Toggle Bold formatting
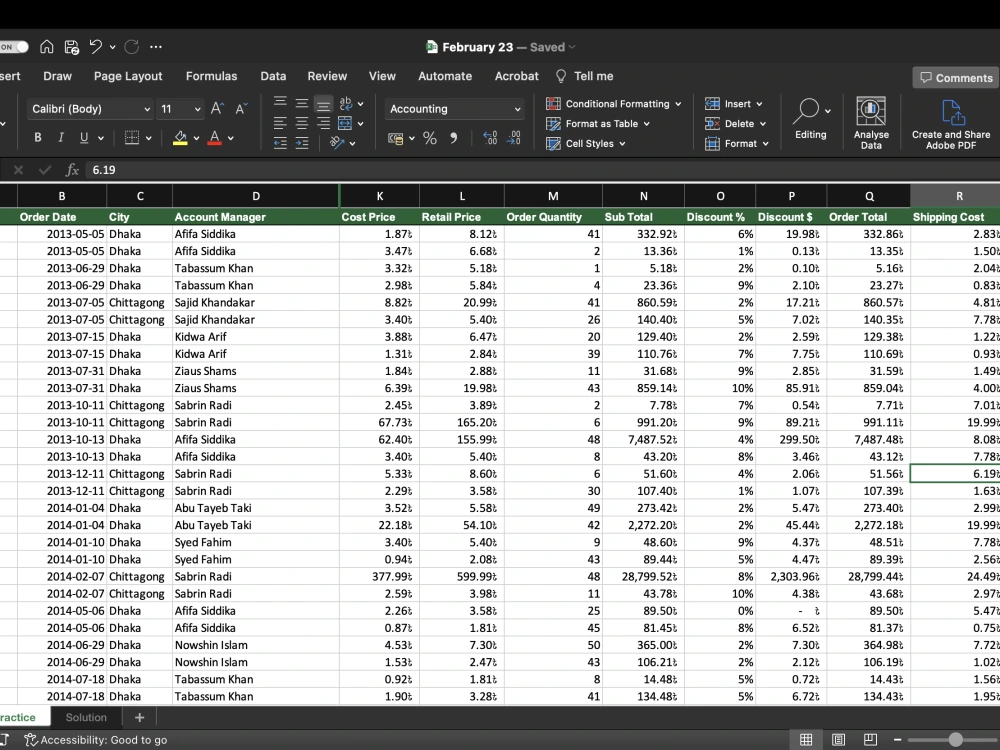1000x750 pixels. coord(38,138)
